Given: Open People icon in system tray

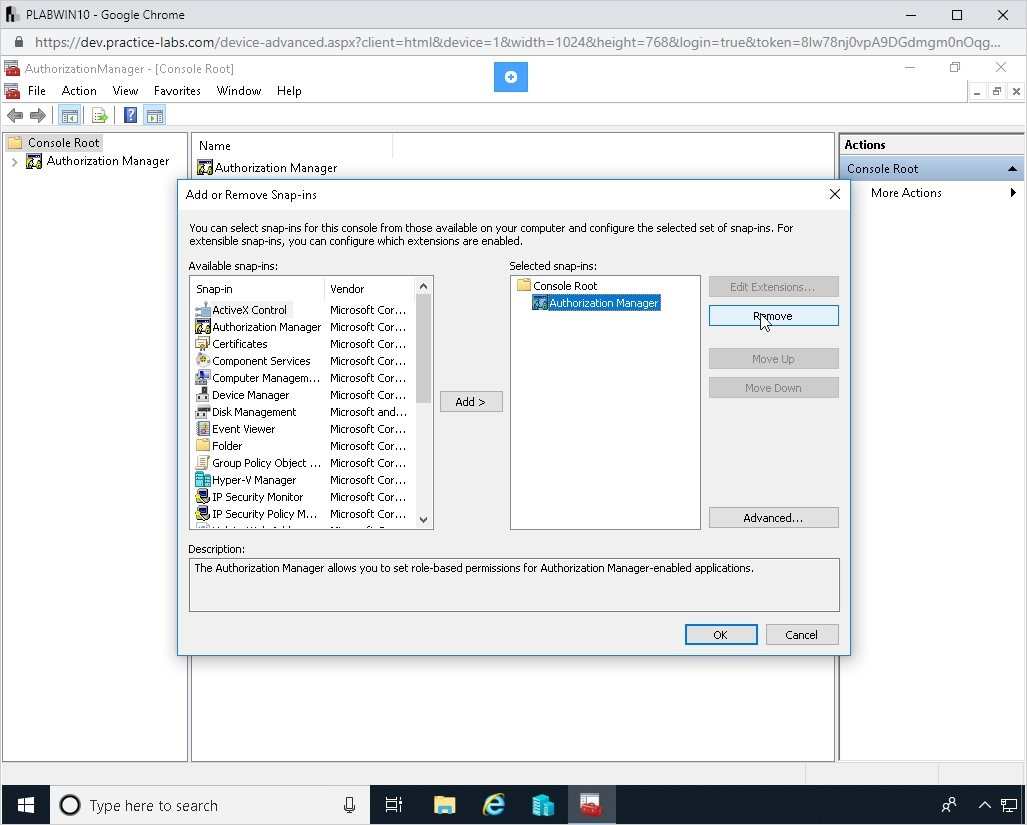Looking at the screenshot, I should 948,805.
